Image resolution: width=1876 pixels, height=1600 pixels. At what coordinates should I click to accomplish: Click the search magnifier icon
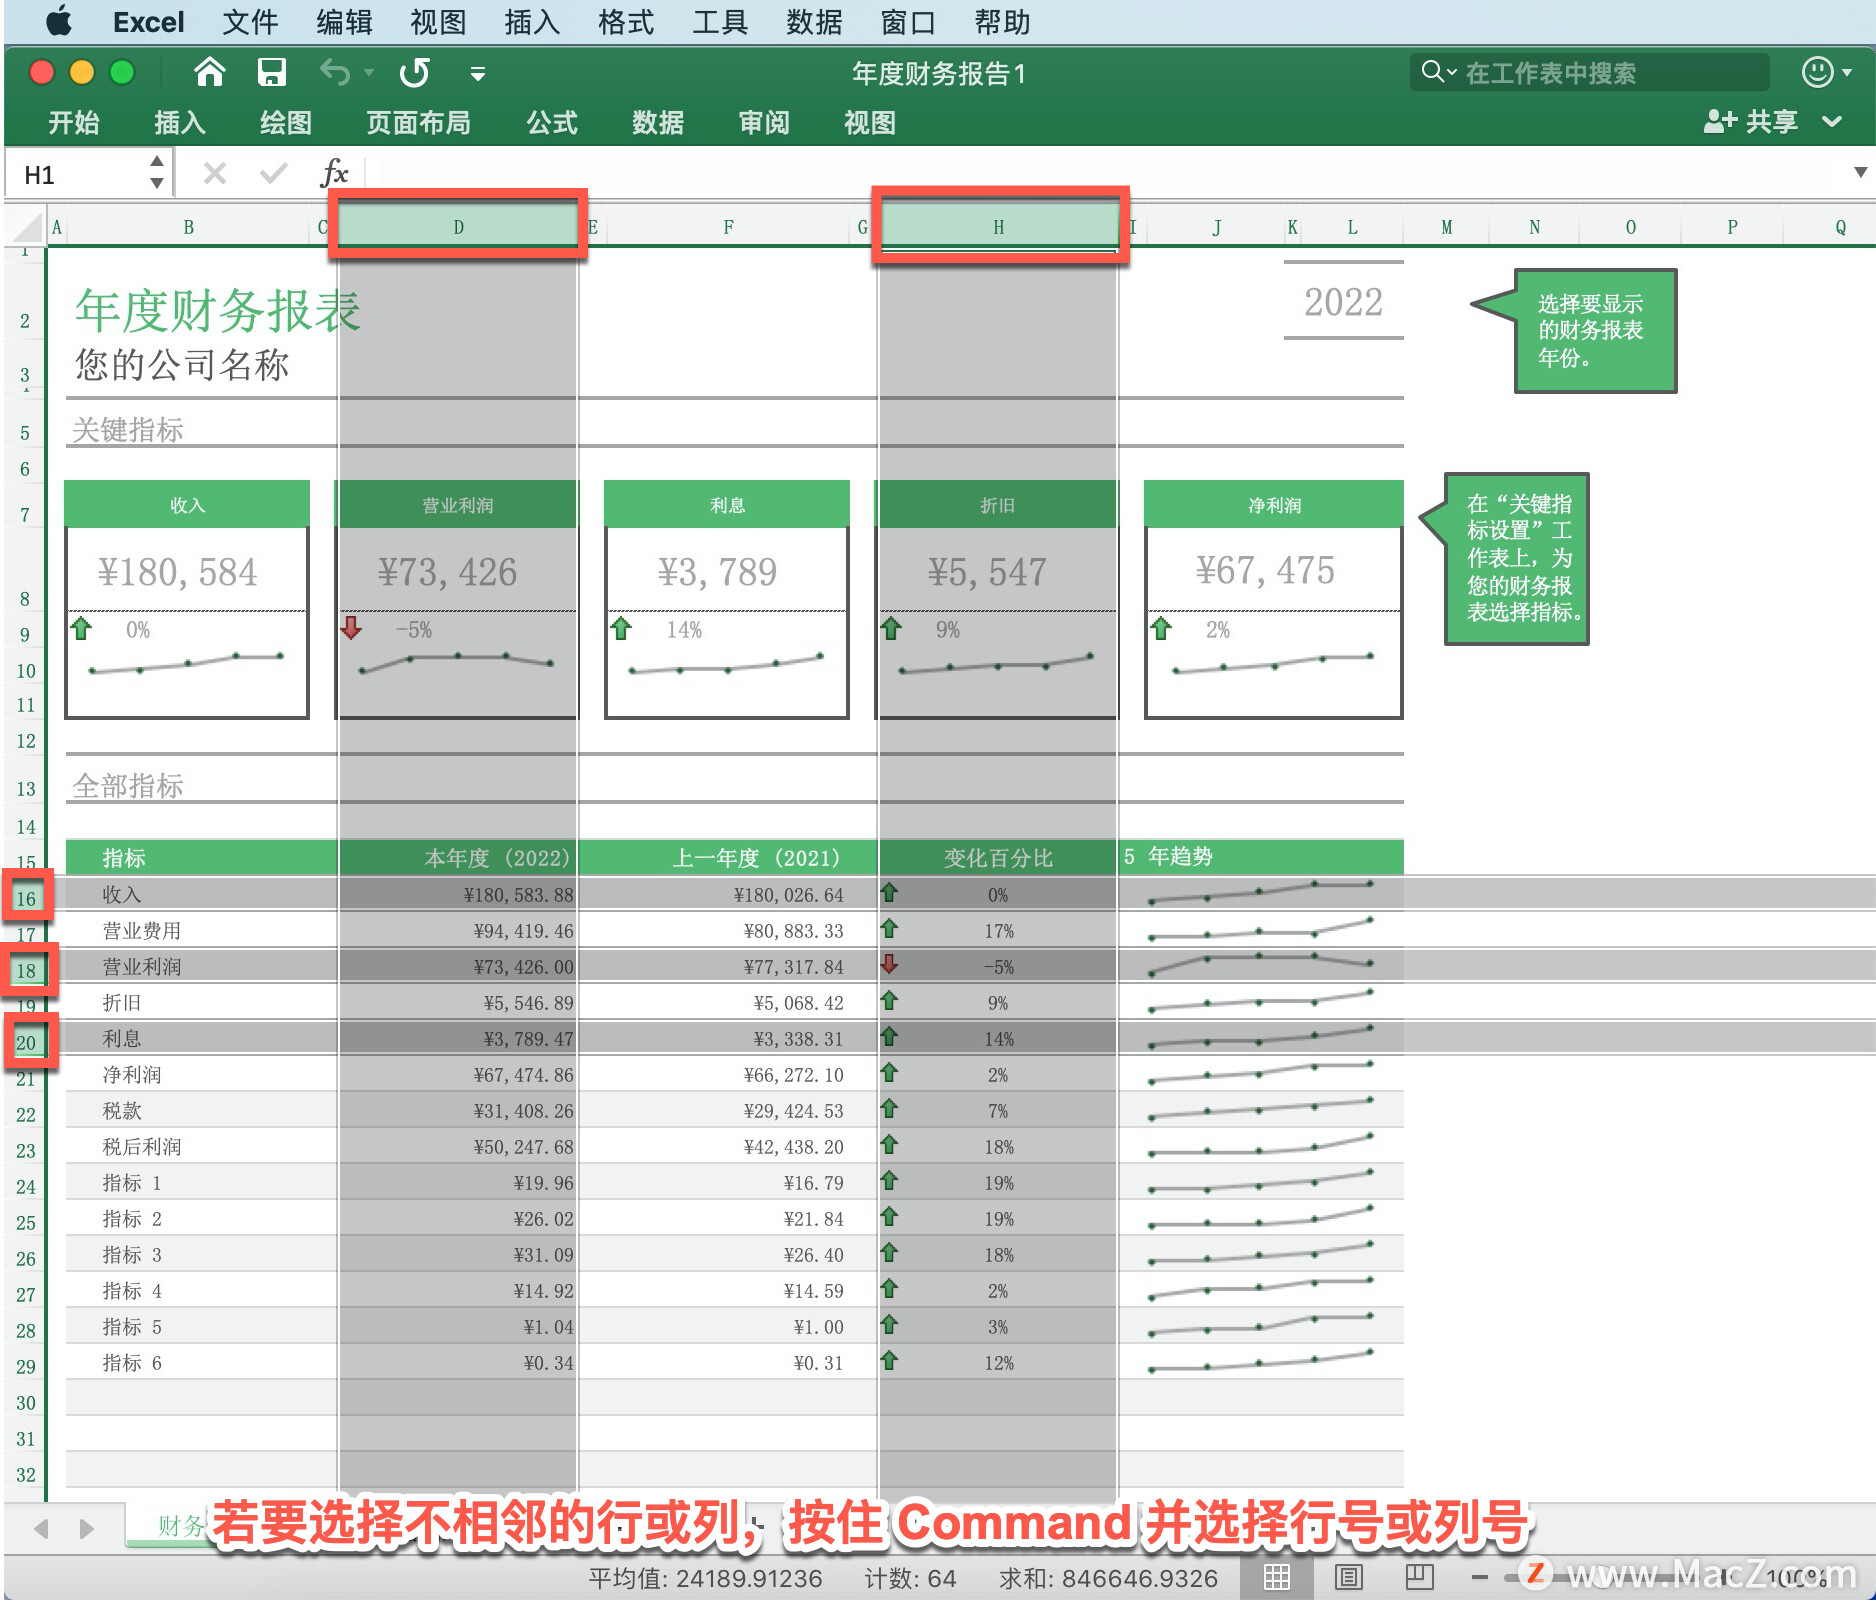pyautogui.click(x=1433, y=72)
